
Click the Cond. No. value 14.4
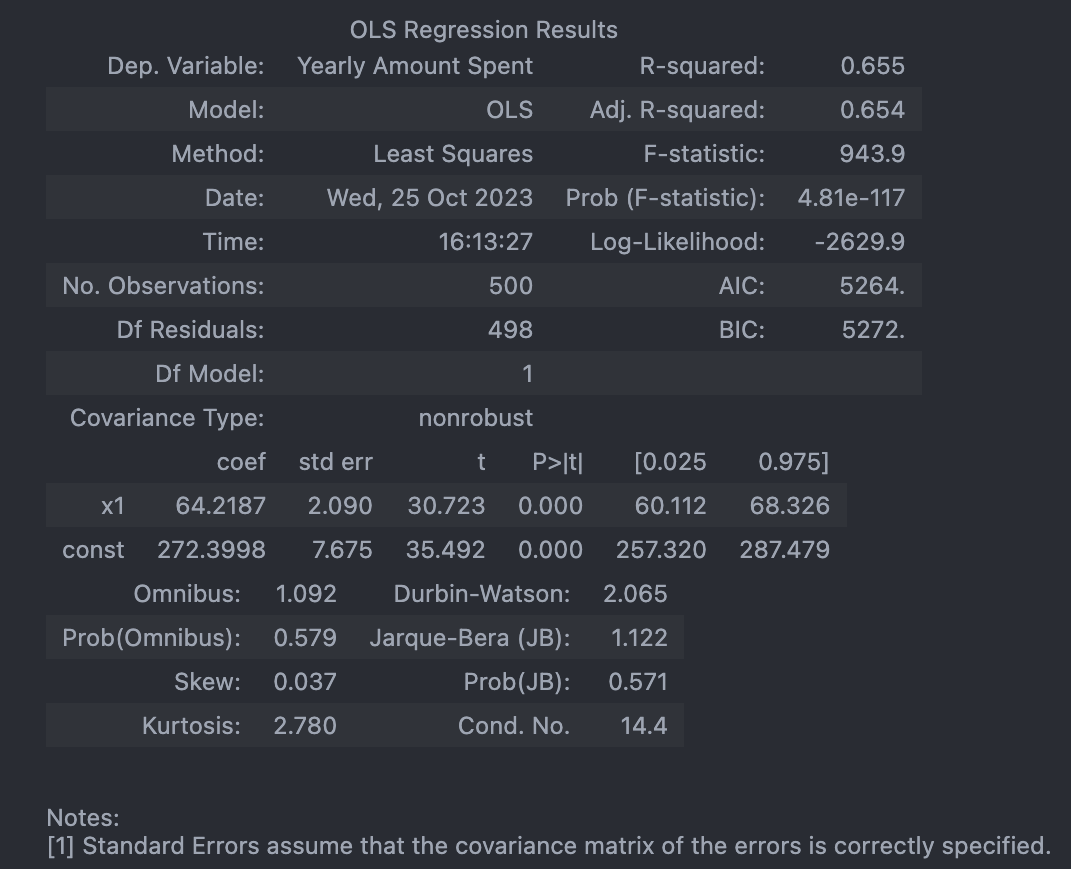[x=643, y=726]
